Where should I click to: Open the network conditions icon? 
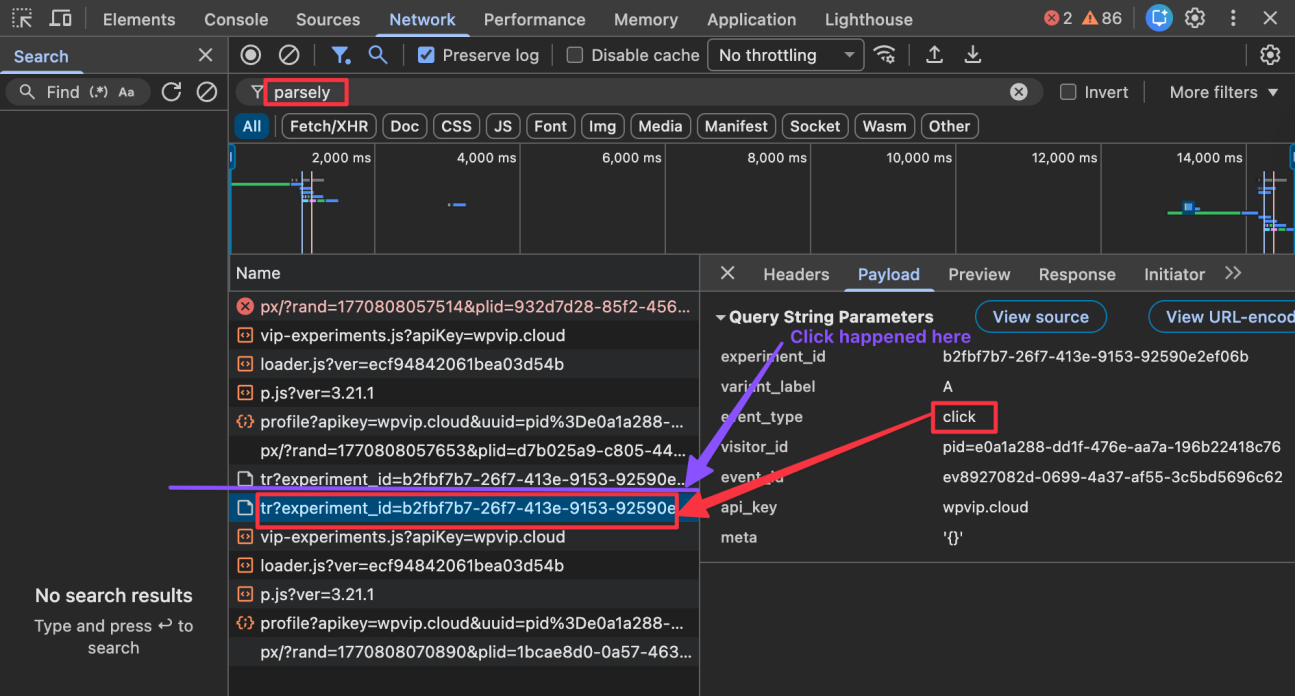pos(884,55)
